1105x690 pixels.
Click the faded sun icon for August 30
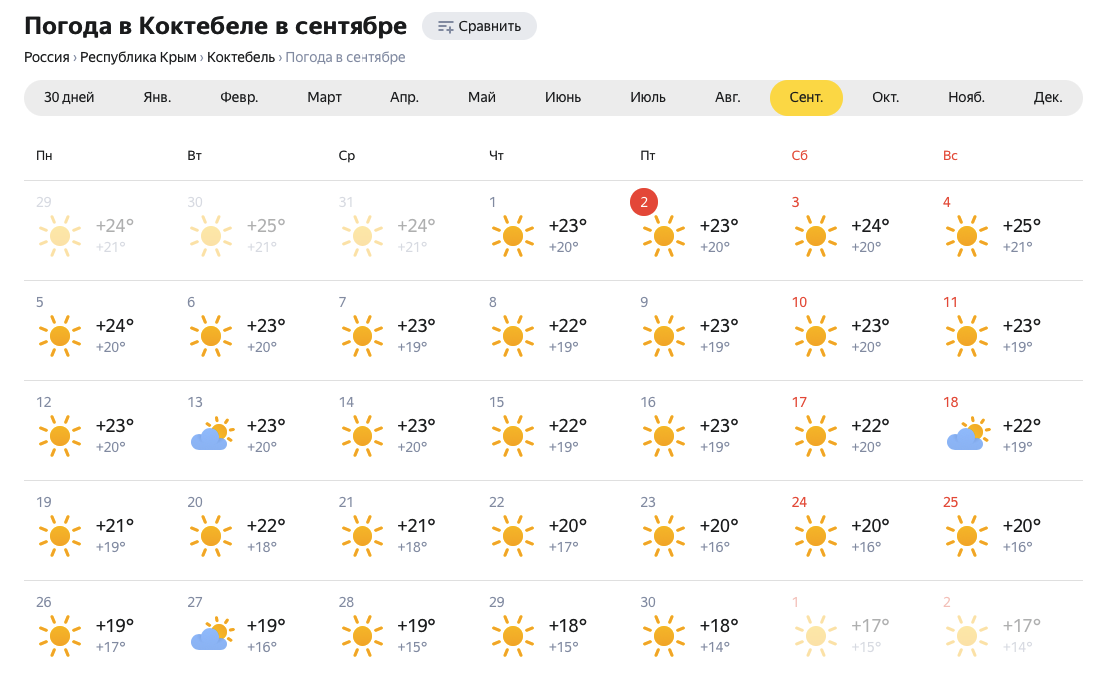[211, 235]
